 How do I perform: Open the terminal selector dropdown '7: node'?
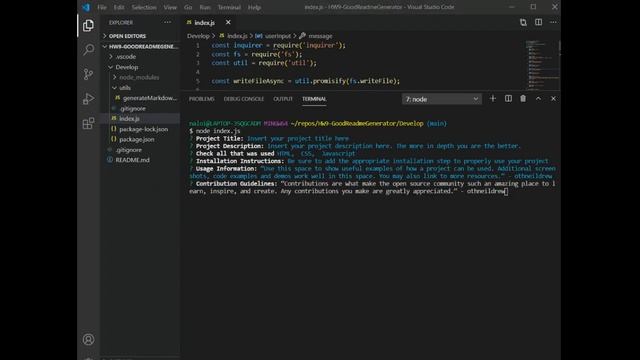click(442, 99)
